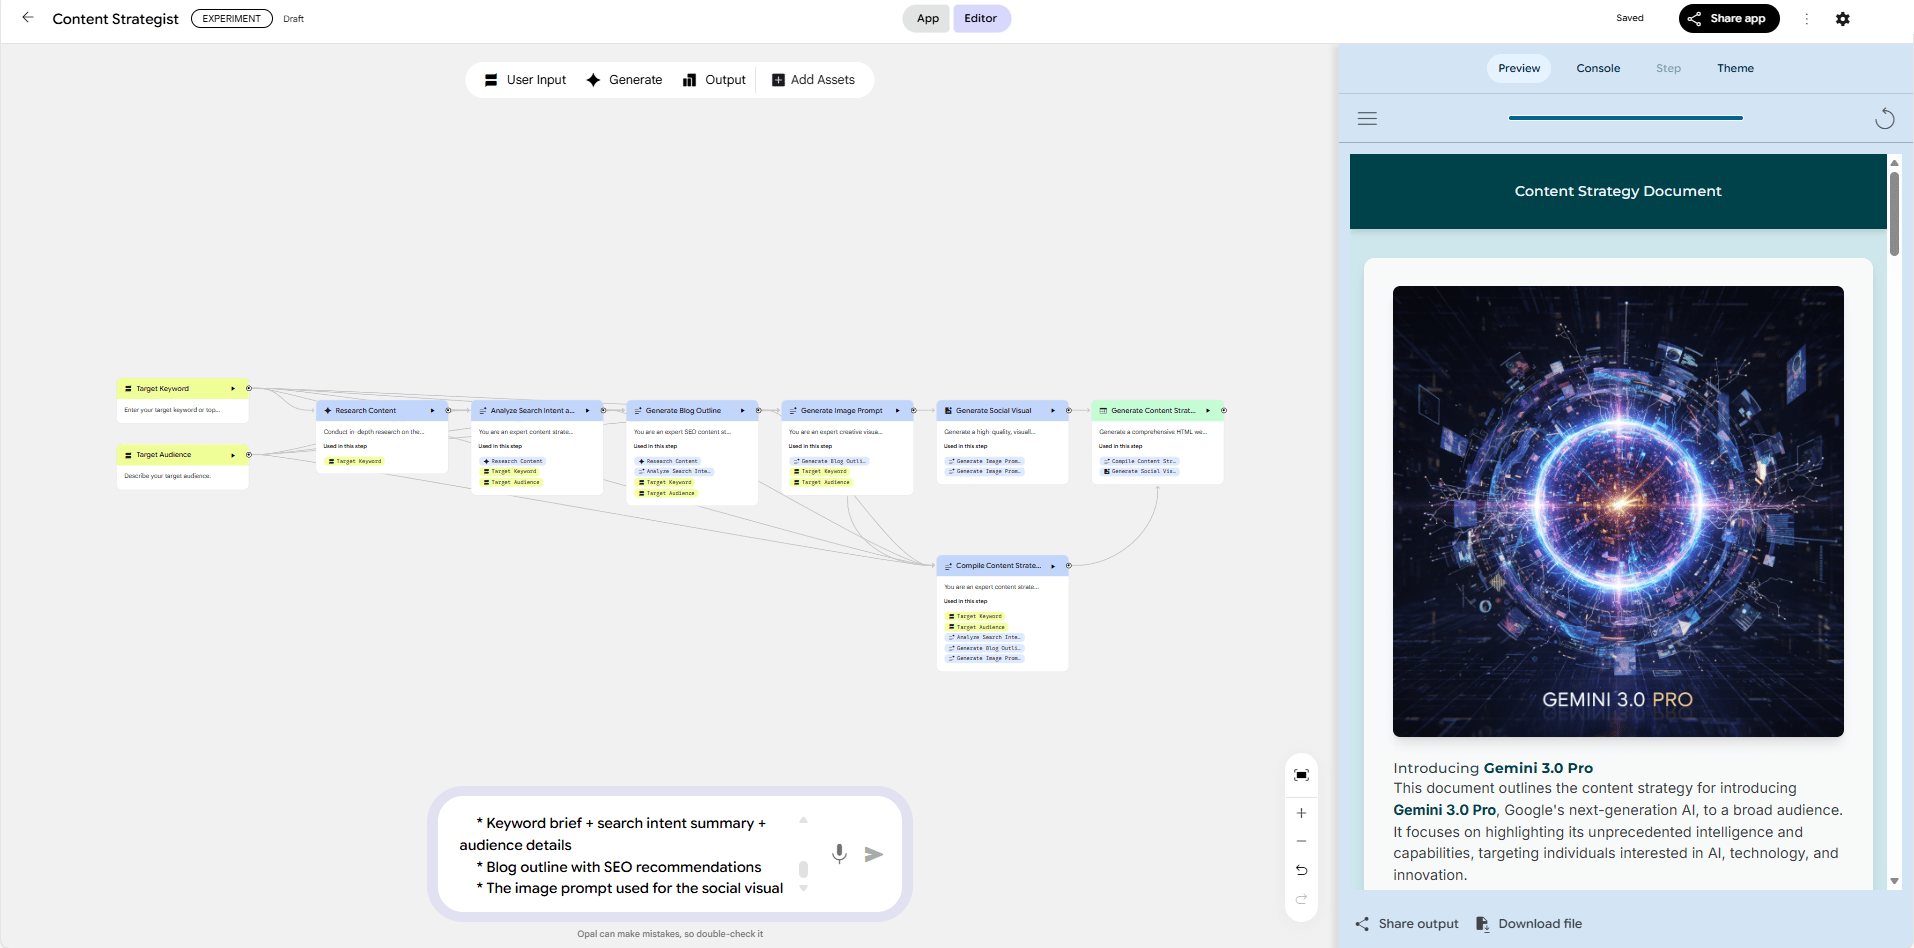This screenshot has height=948, width=1914.
Task: Open the Step tab
Action: pos(1668,68)
